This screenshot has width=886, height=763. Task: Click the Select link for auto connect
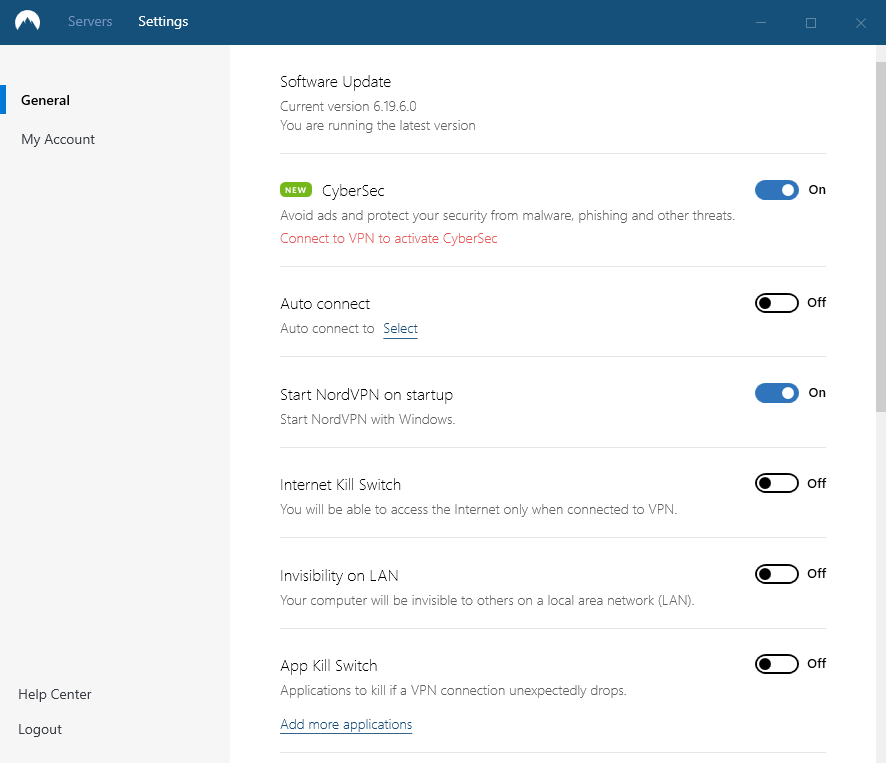(400, 328)
